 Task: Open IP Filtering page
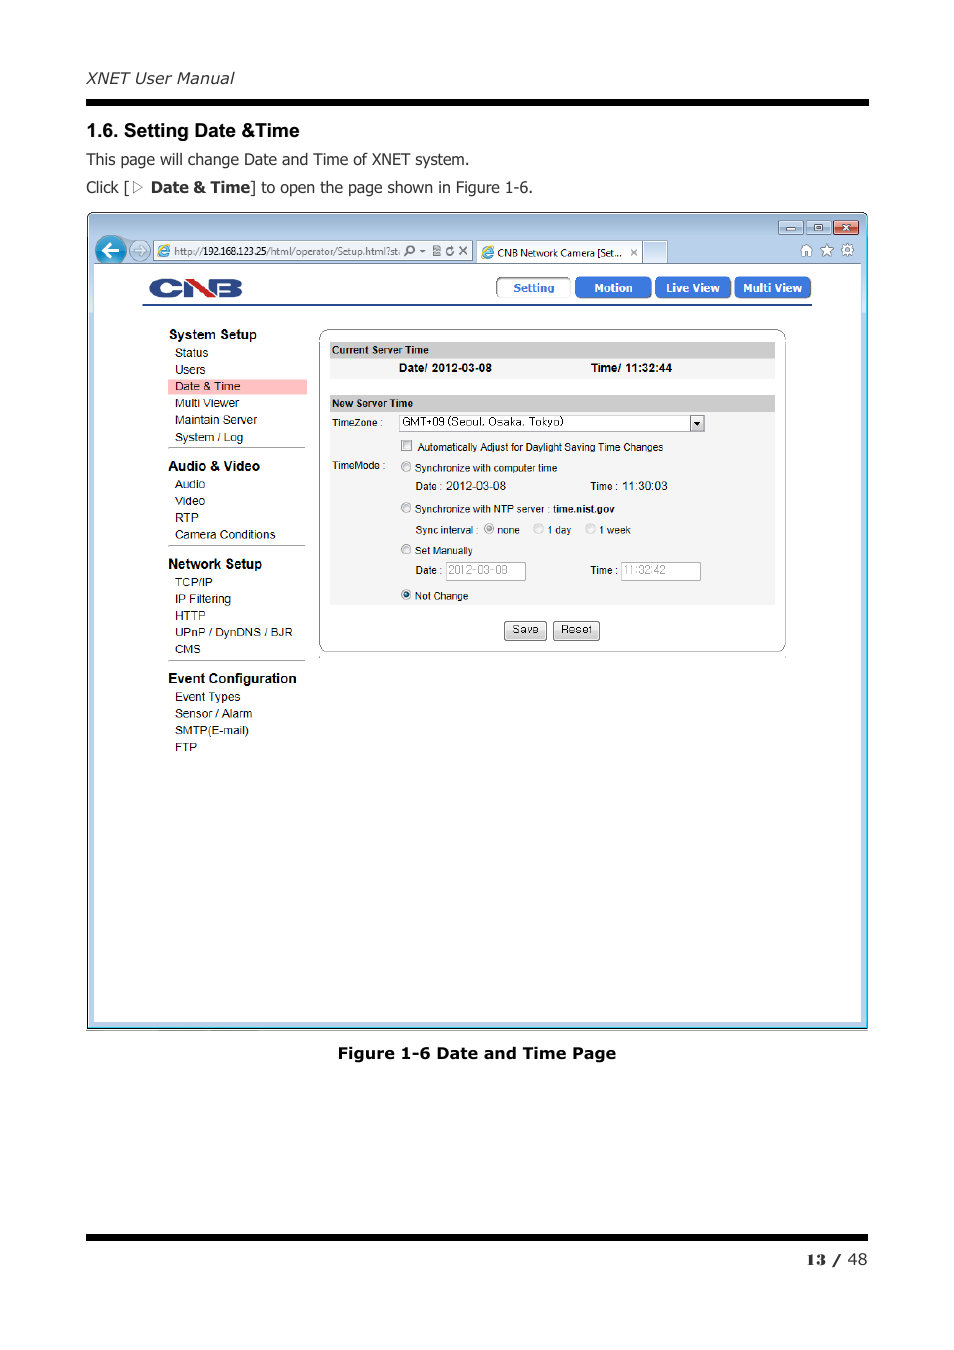click(x=203, y=599)
